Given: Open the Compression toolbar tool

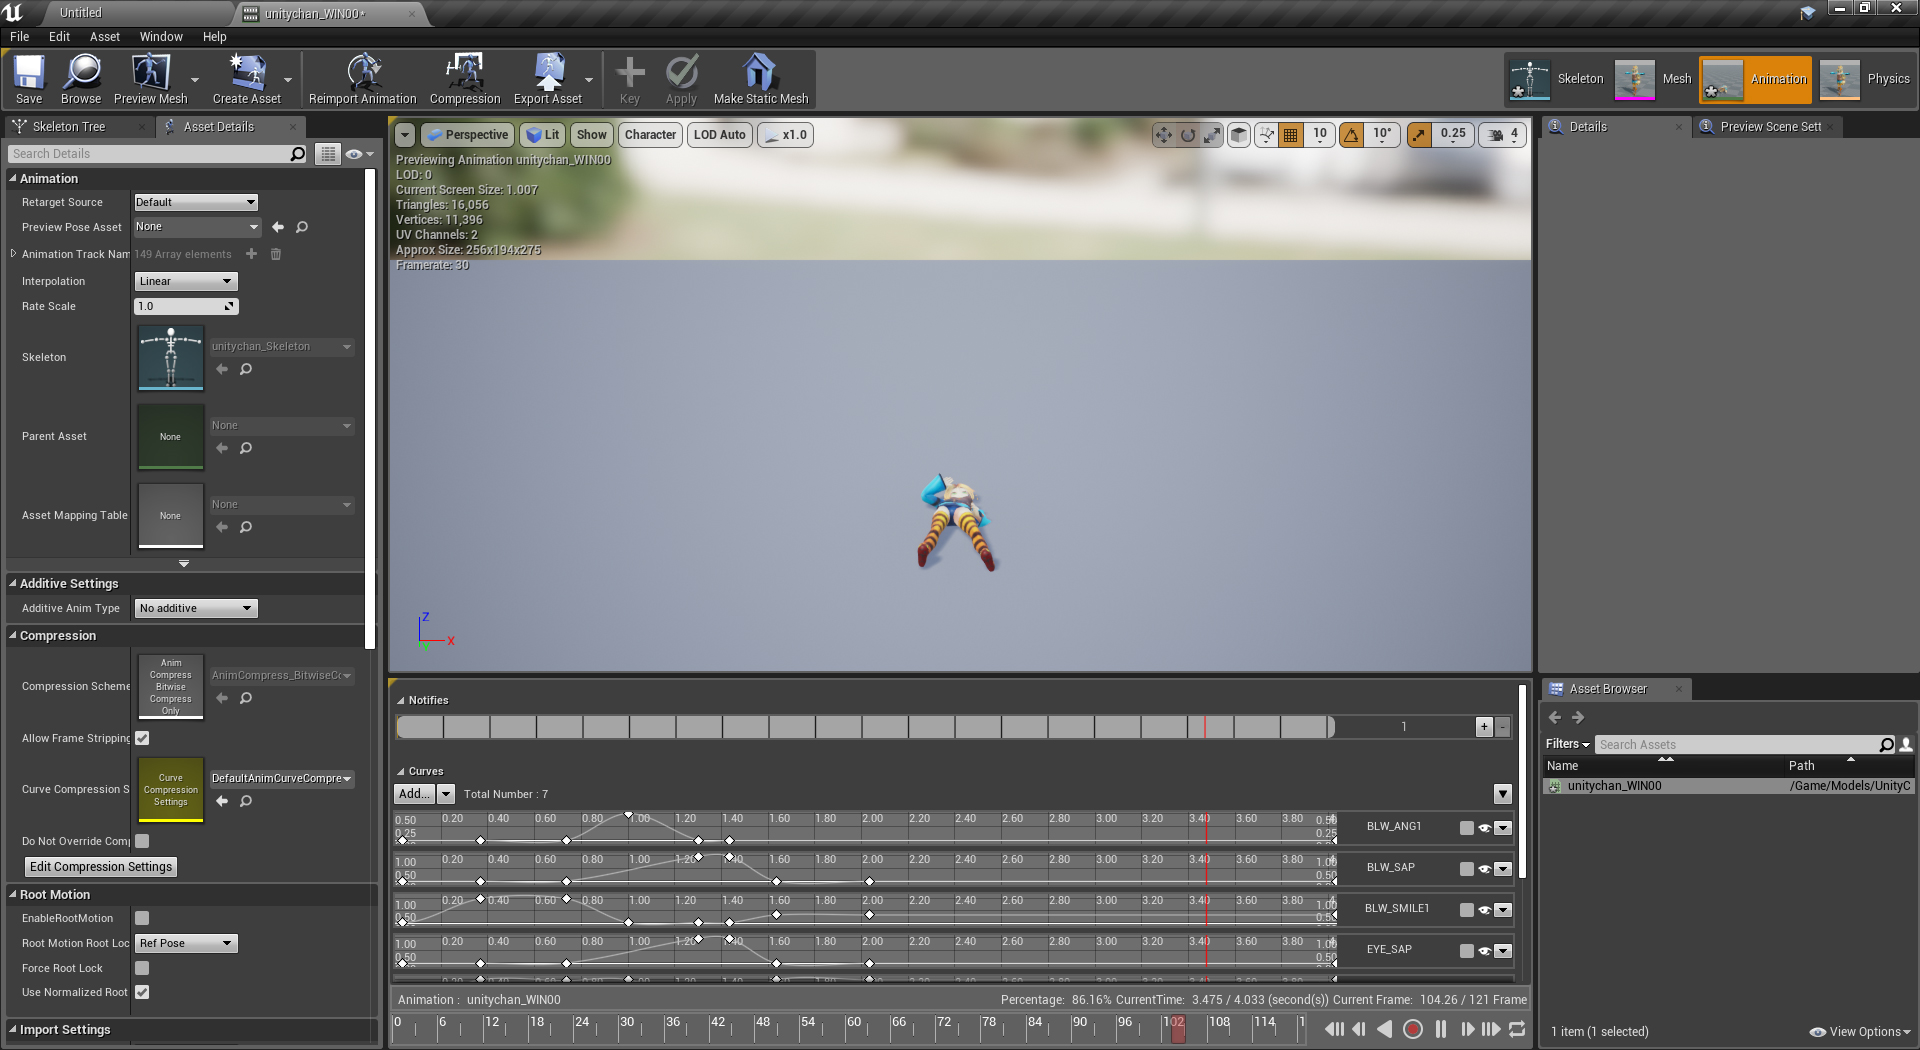Looking at the screenshot, I should tap(465, 79).
